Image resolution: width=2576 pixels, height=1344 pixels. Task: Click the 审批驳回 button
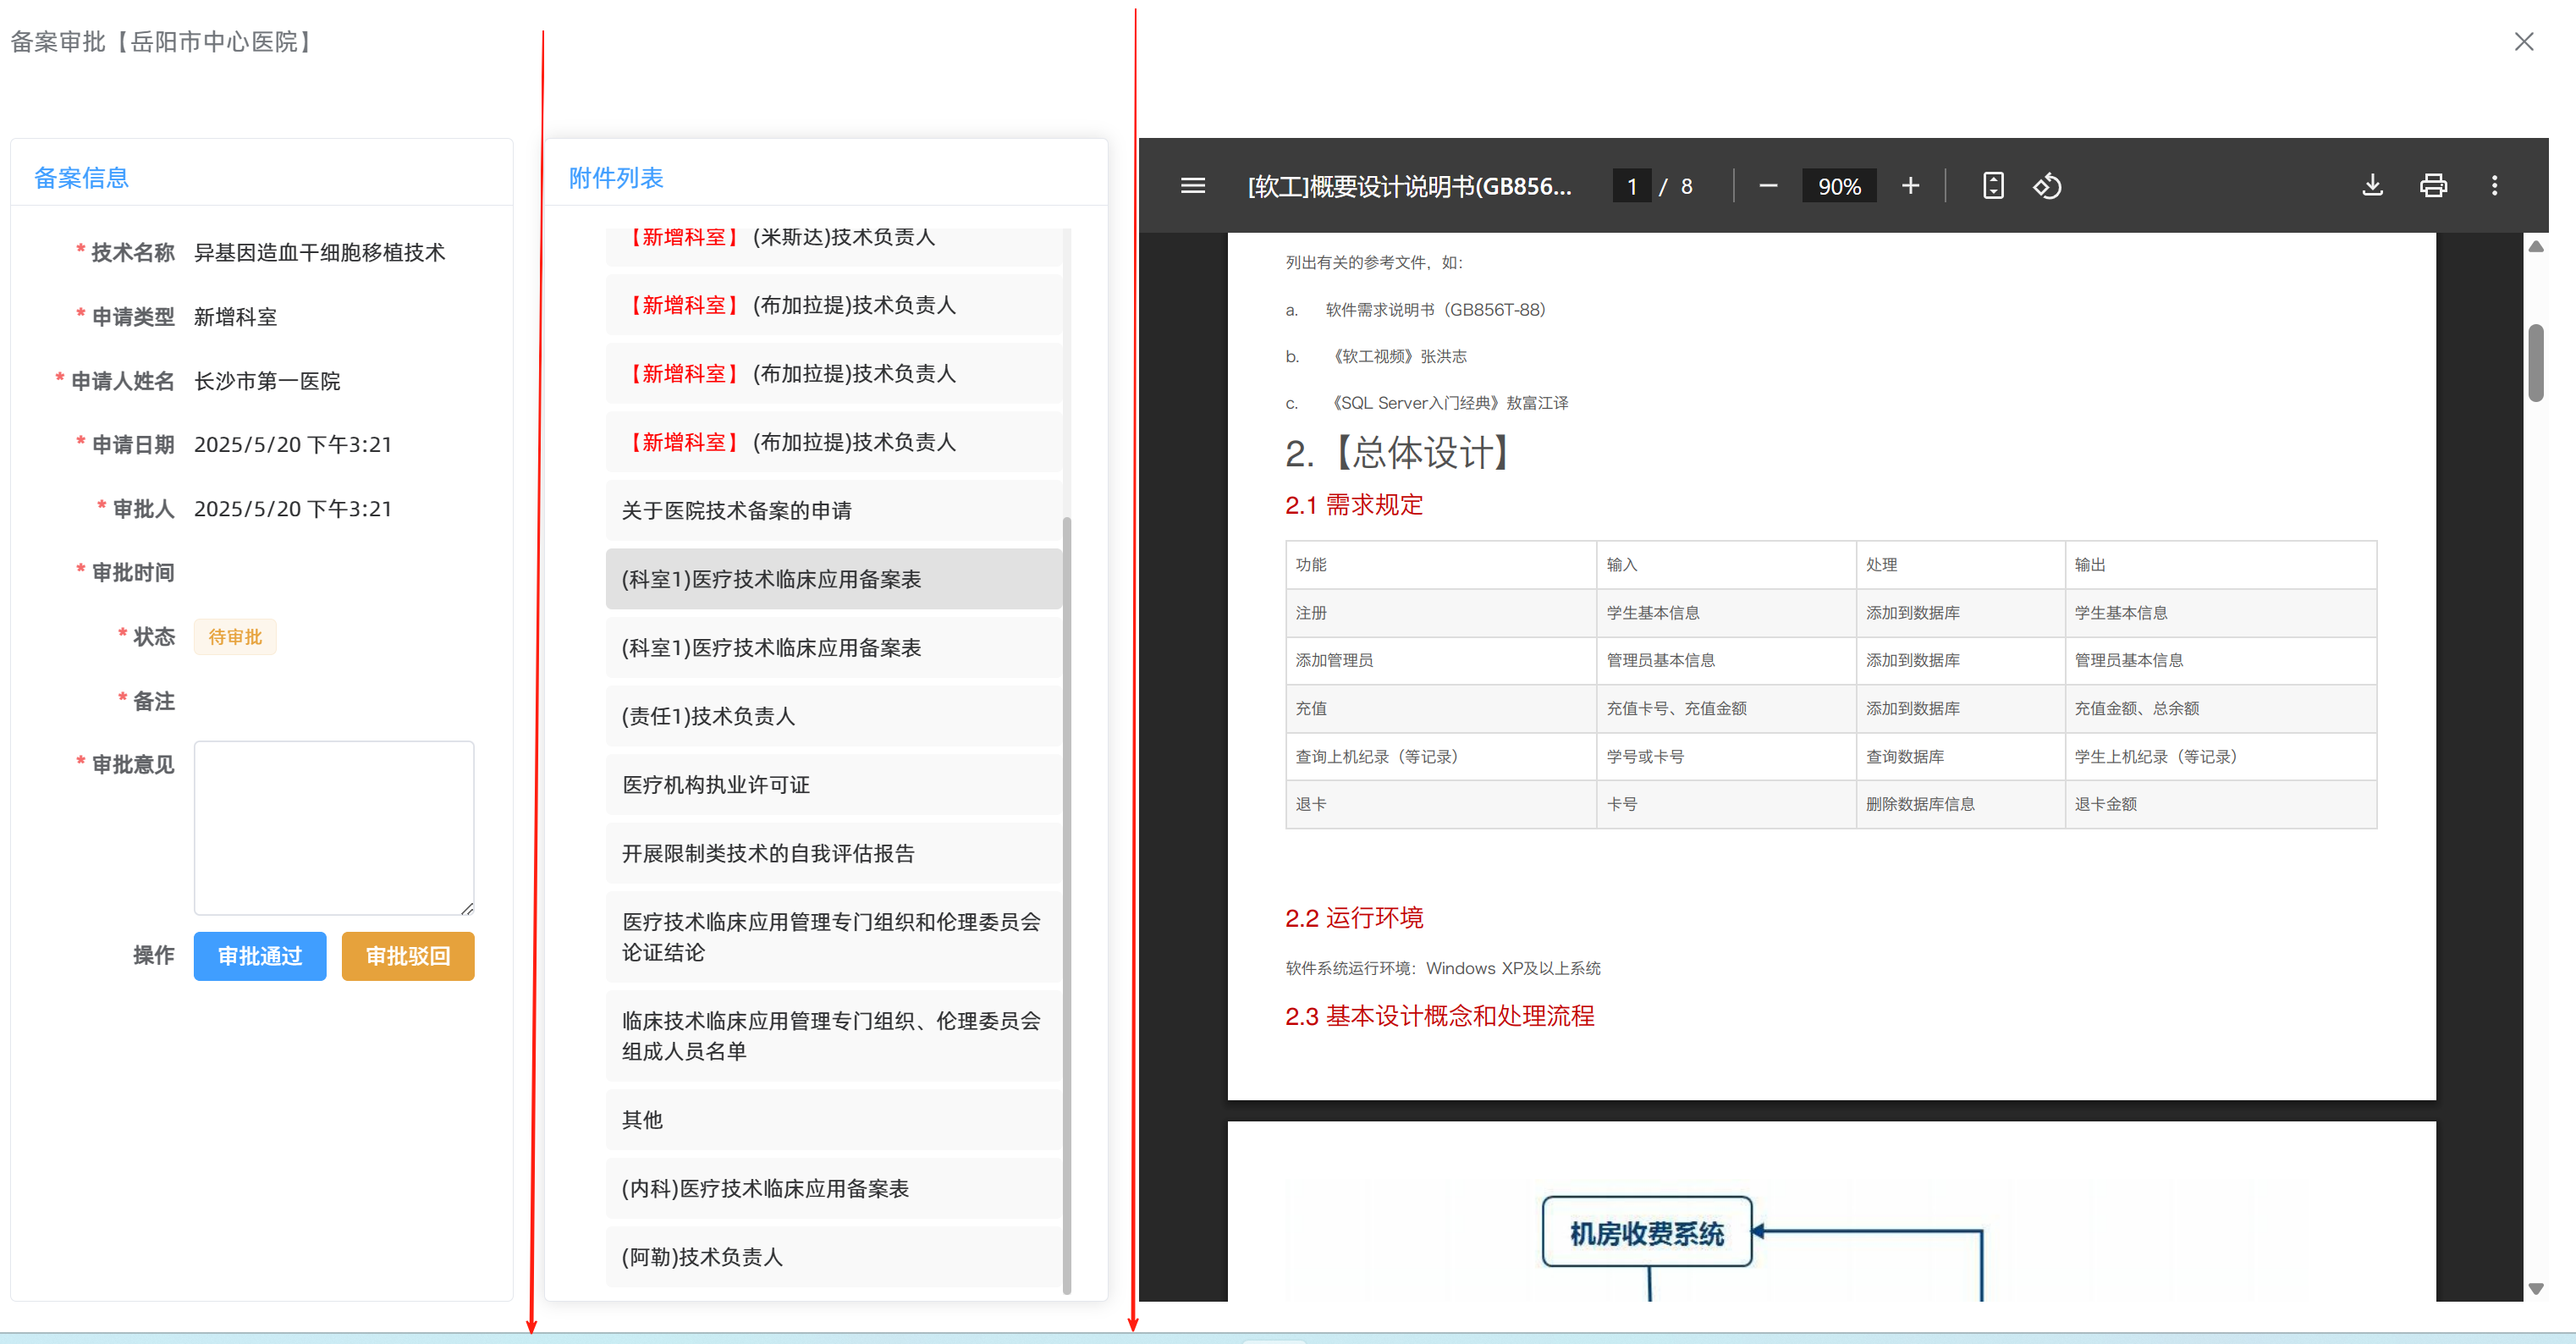coord(408,956)
